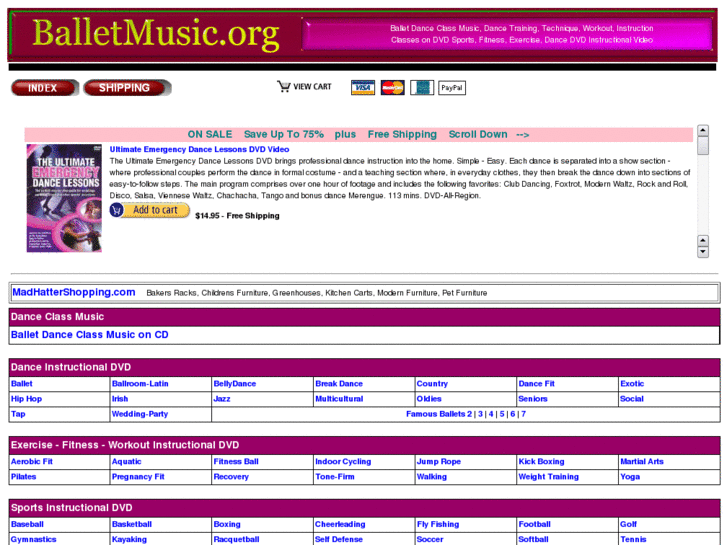Open the Hip Hop category
The image size is (727, 545).
click(26, 399)
